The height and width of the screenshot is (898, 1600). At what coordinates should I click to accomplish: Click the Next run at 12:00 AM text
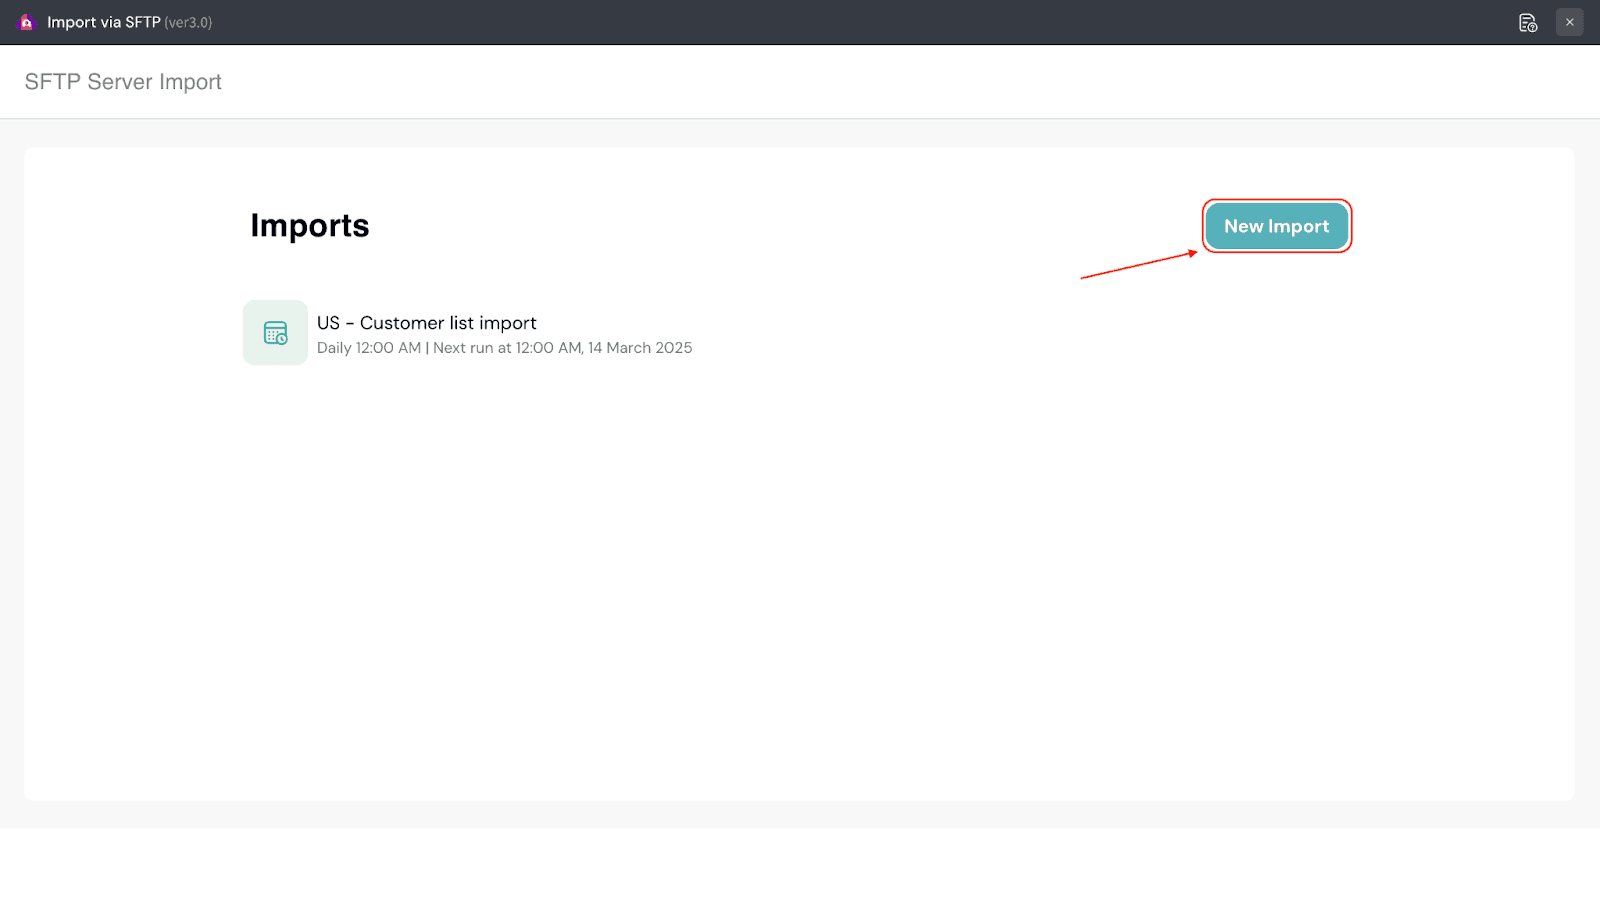pos(506,348)
